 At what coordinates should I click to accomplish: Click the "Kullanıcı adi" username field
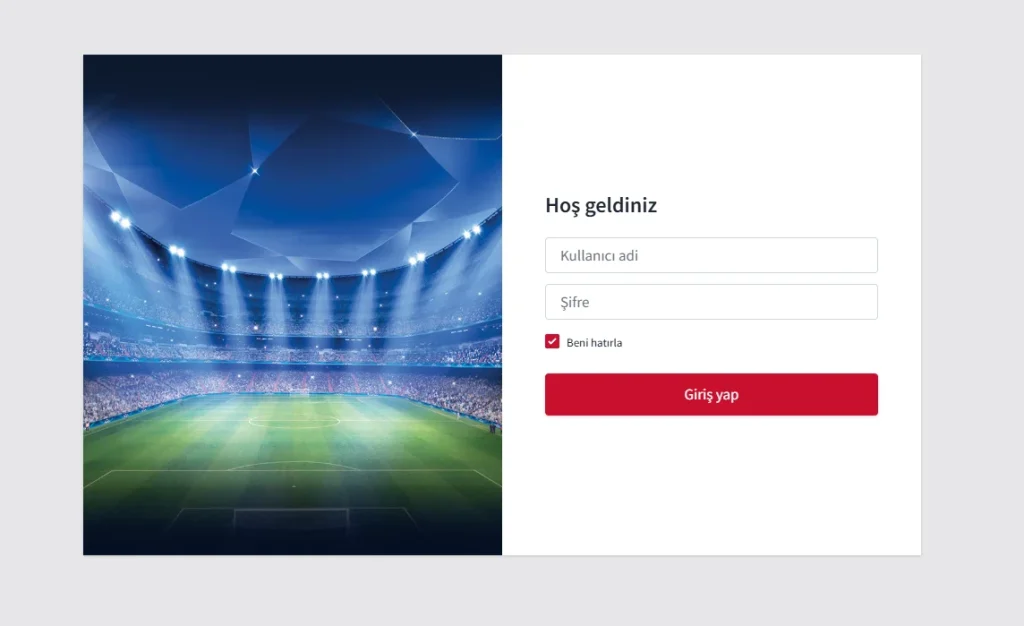[x=711, y=255]
